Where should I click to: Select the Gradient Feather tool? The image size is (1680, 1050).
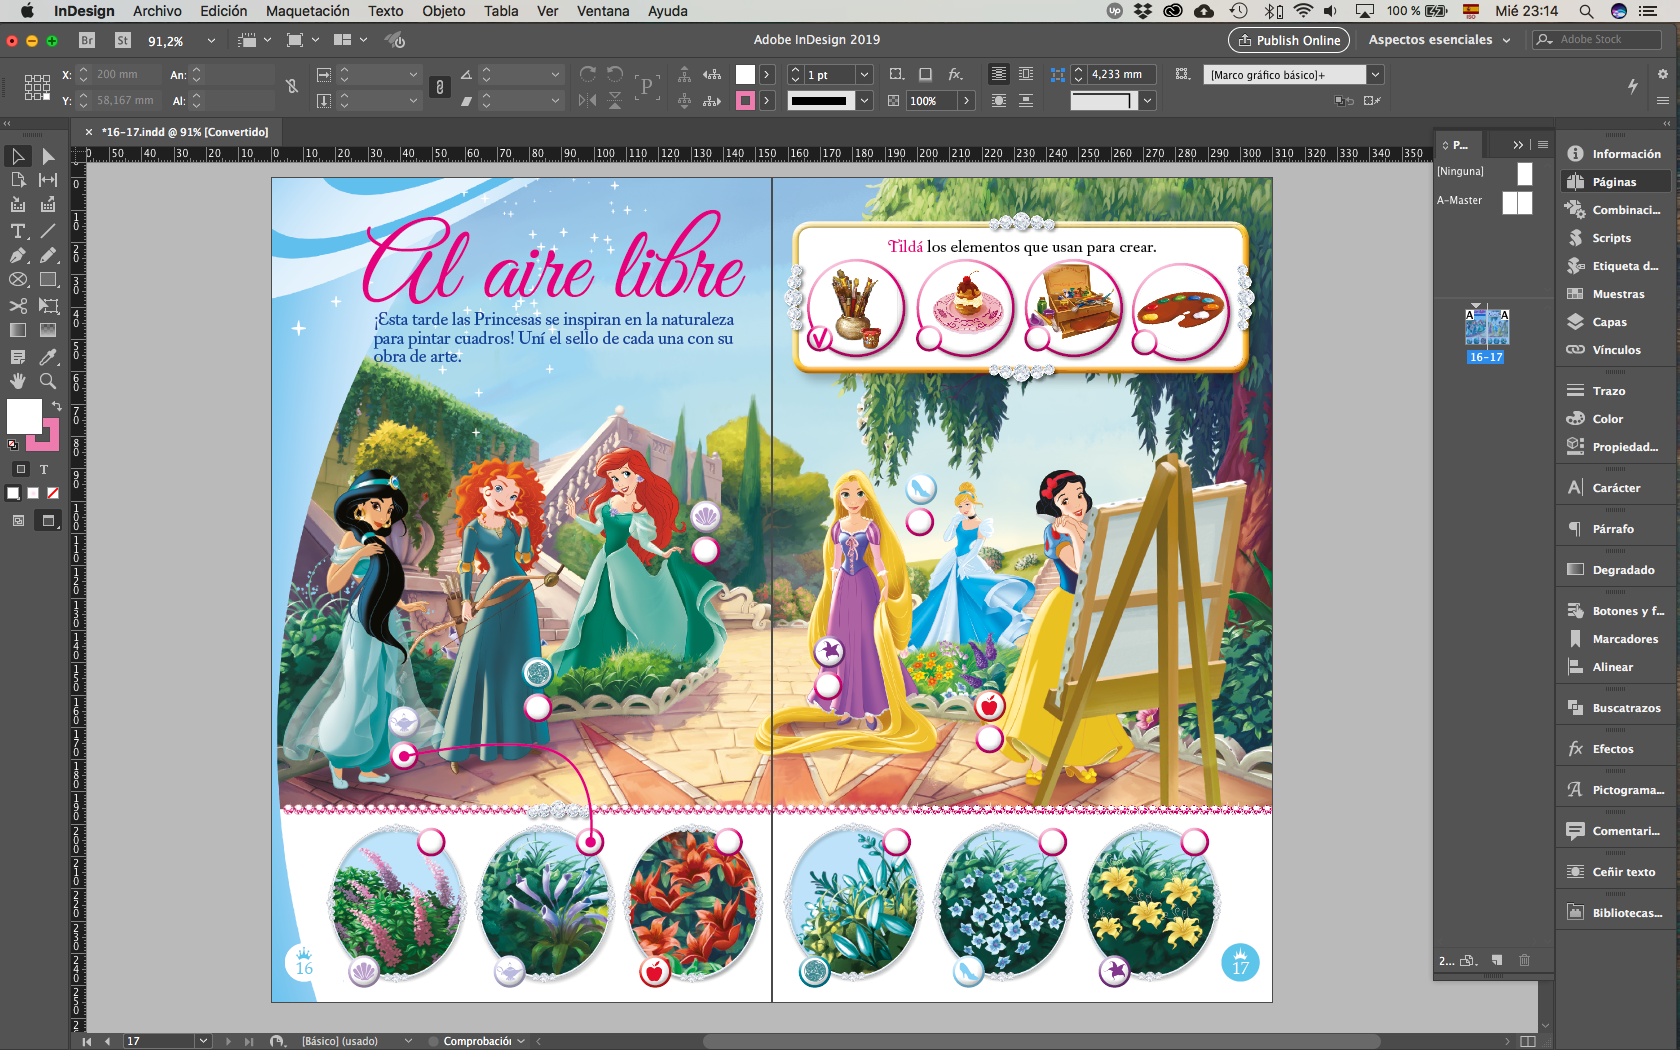coord(48,330)
